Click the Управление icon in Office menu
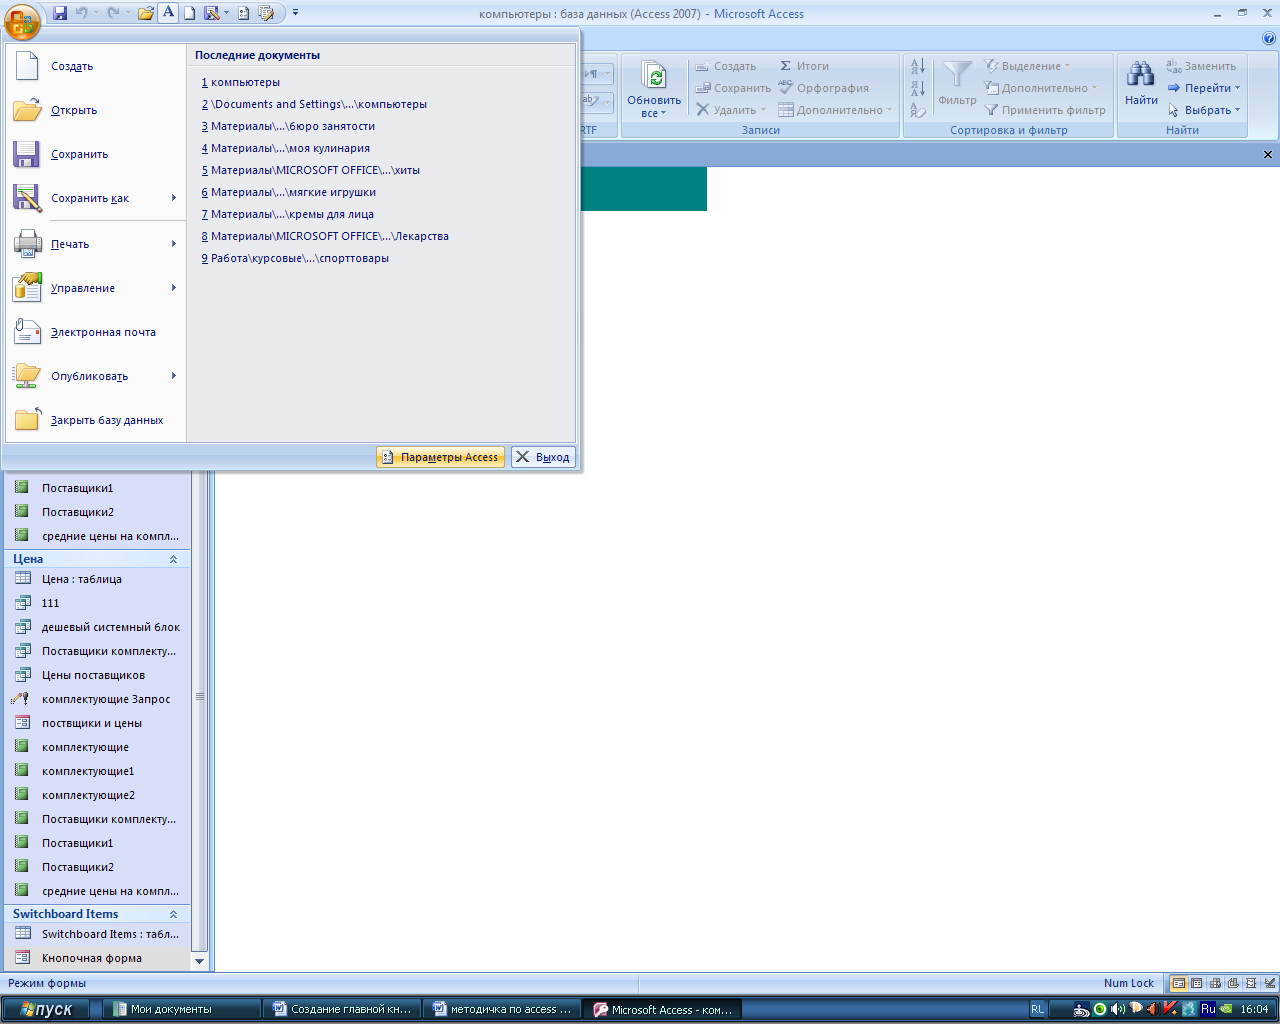 (27, 288)
